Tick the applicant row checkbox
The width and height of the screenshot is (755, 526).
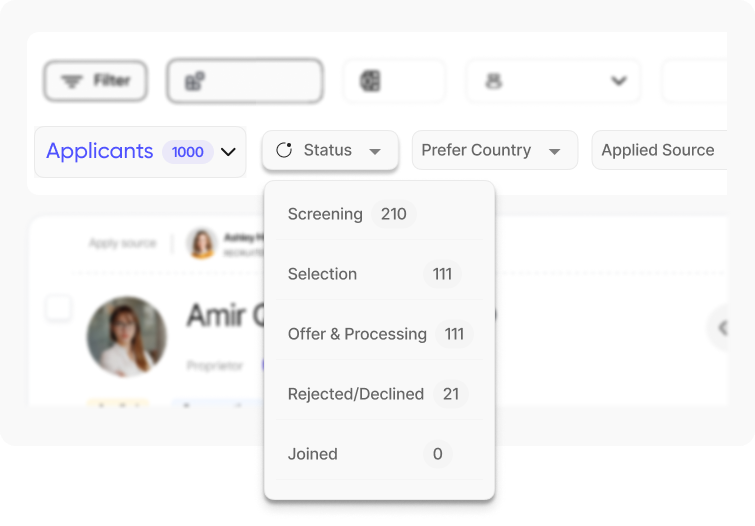coord(59,308)
